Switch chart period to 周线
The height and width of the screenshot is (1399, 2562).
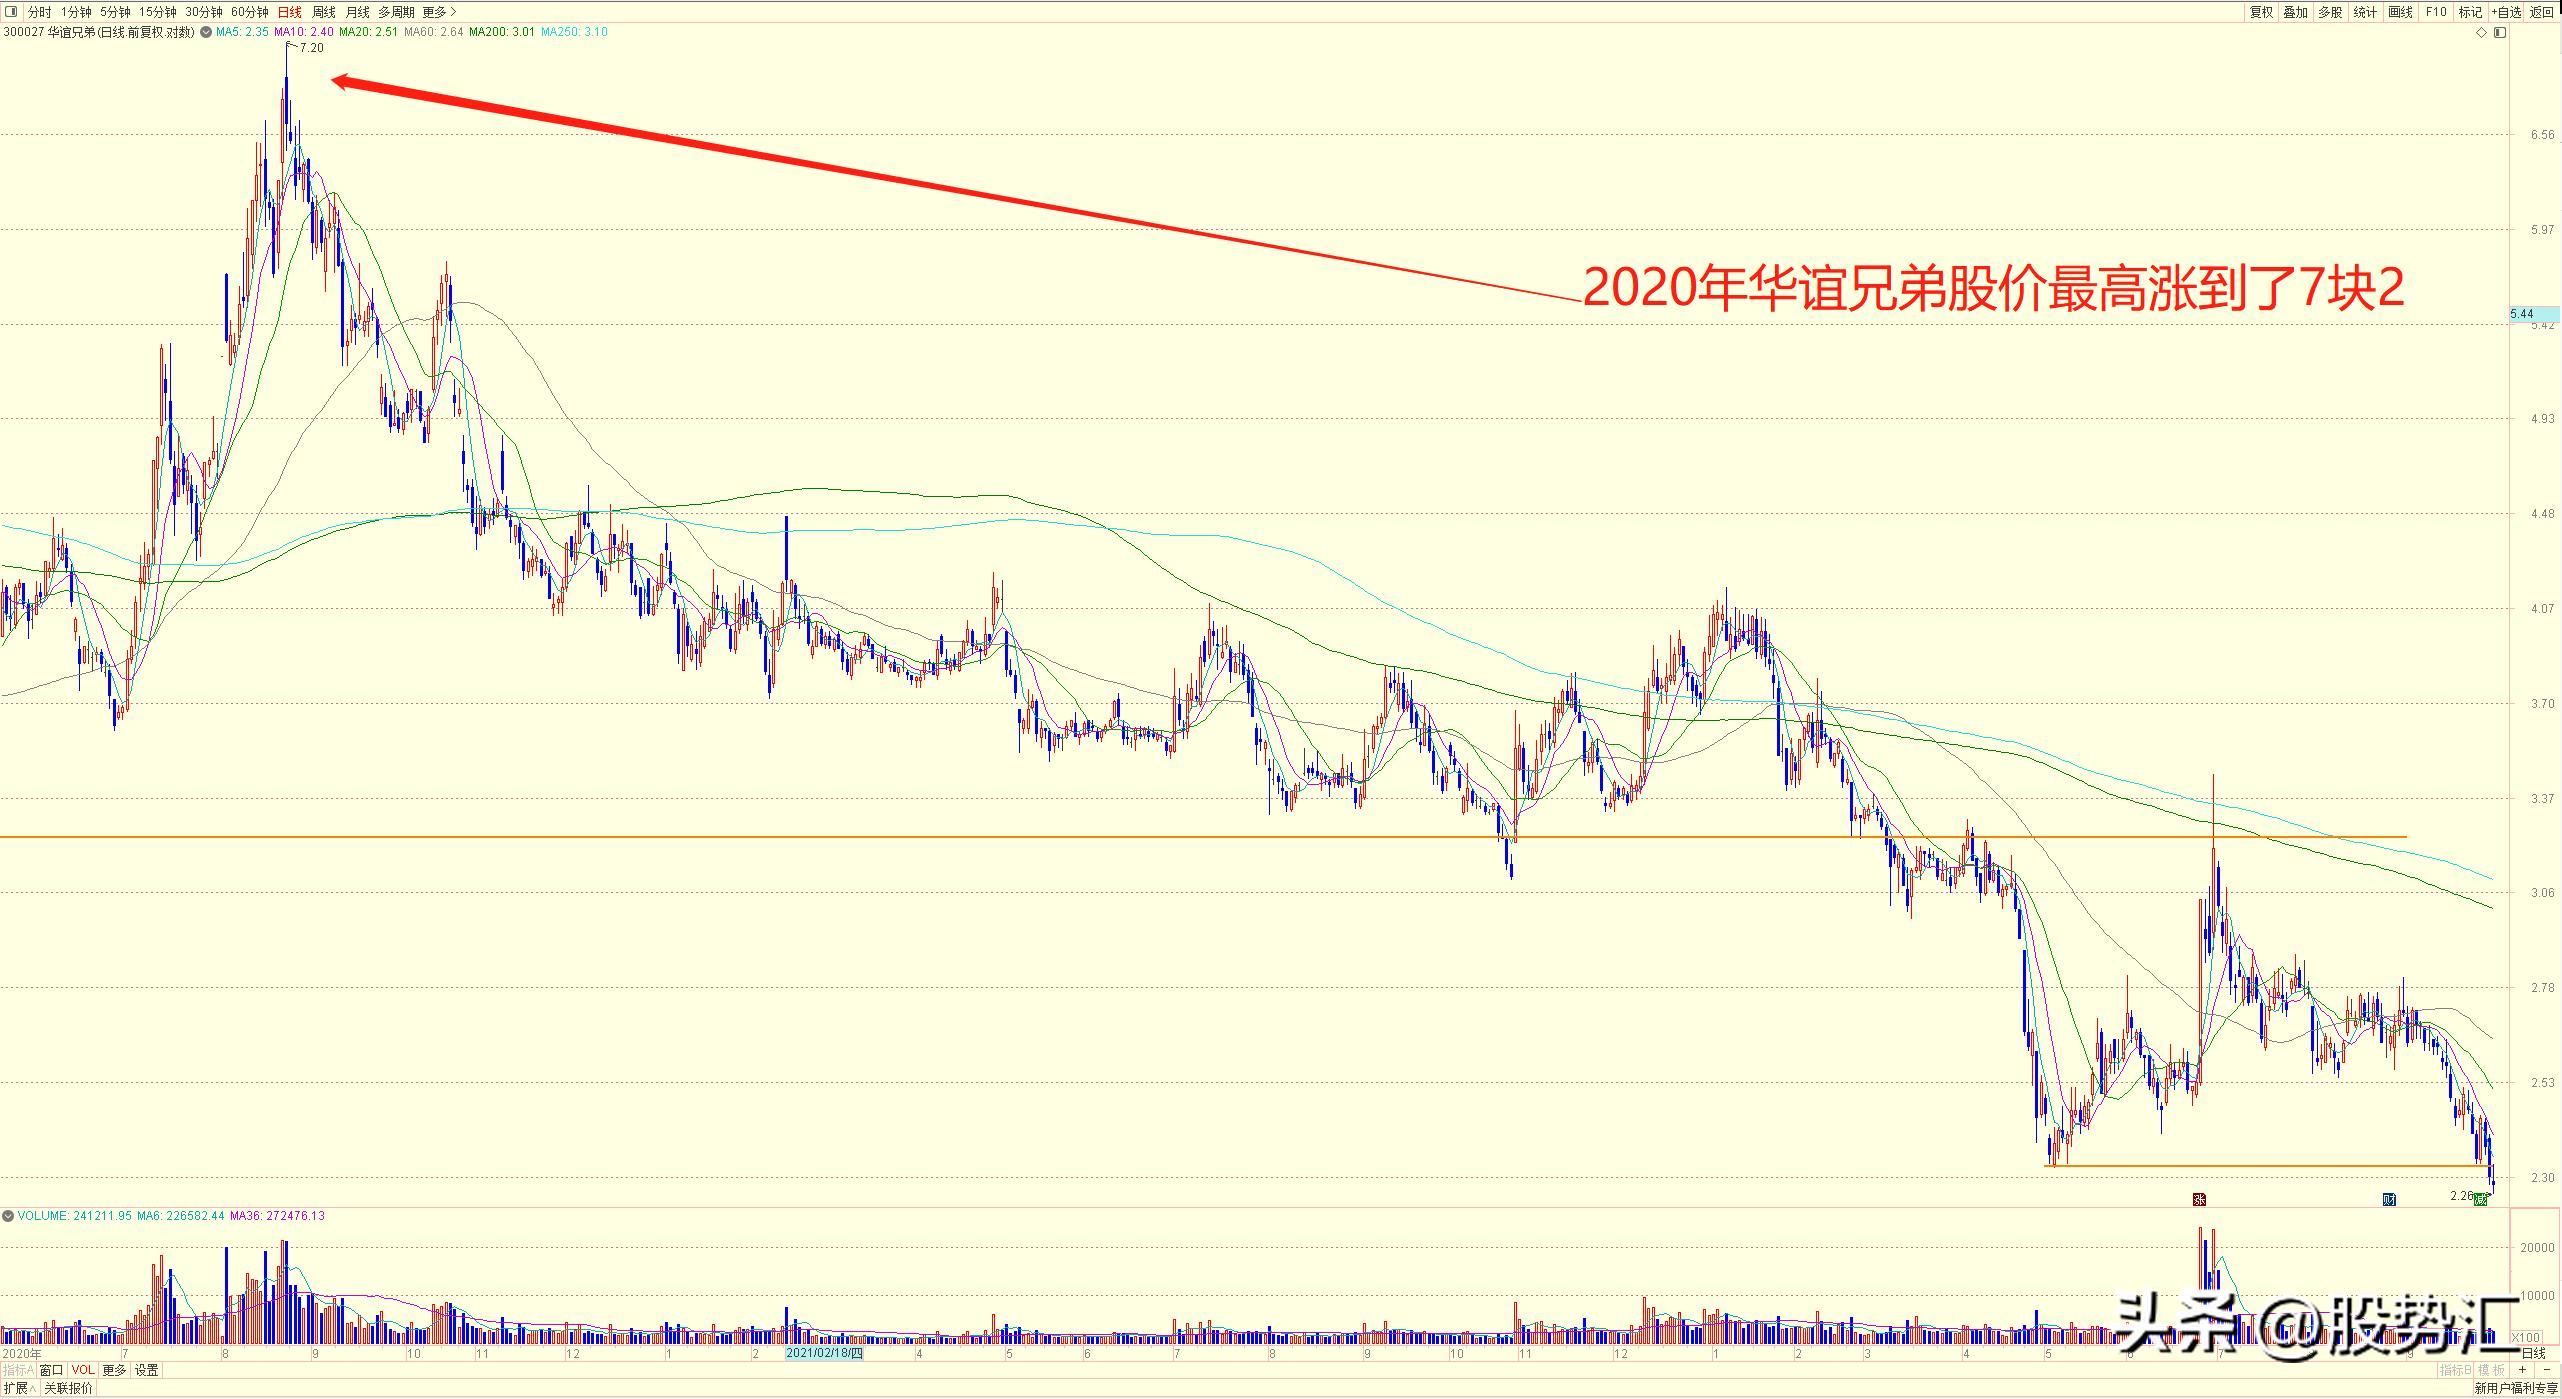coord(324,12)
